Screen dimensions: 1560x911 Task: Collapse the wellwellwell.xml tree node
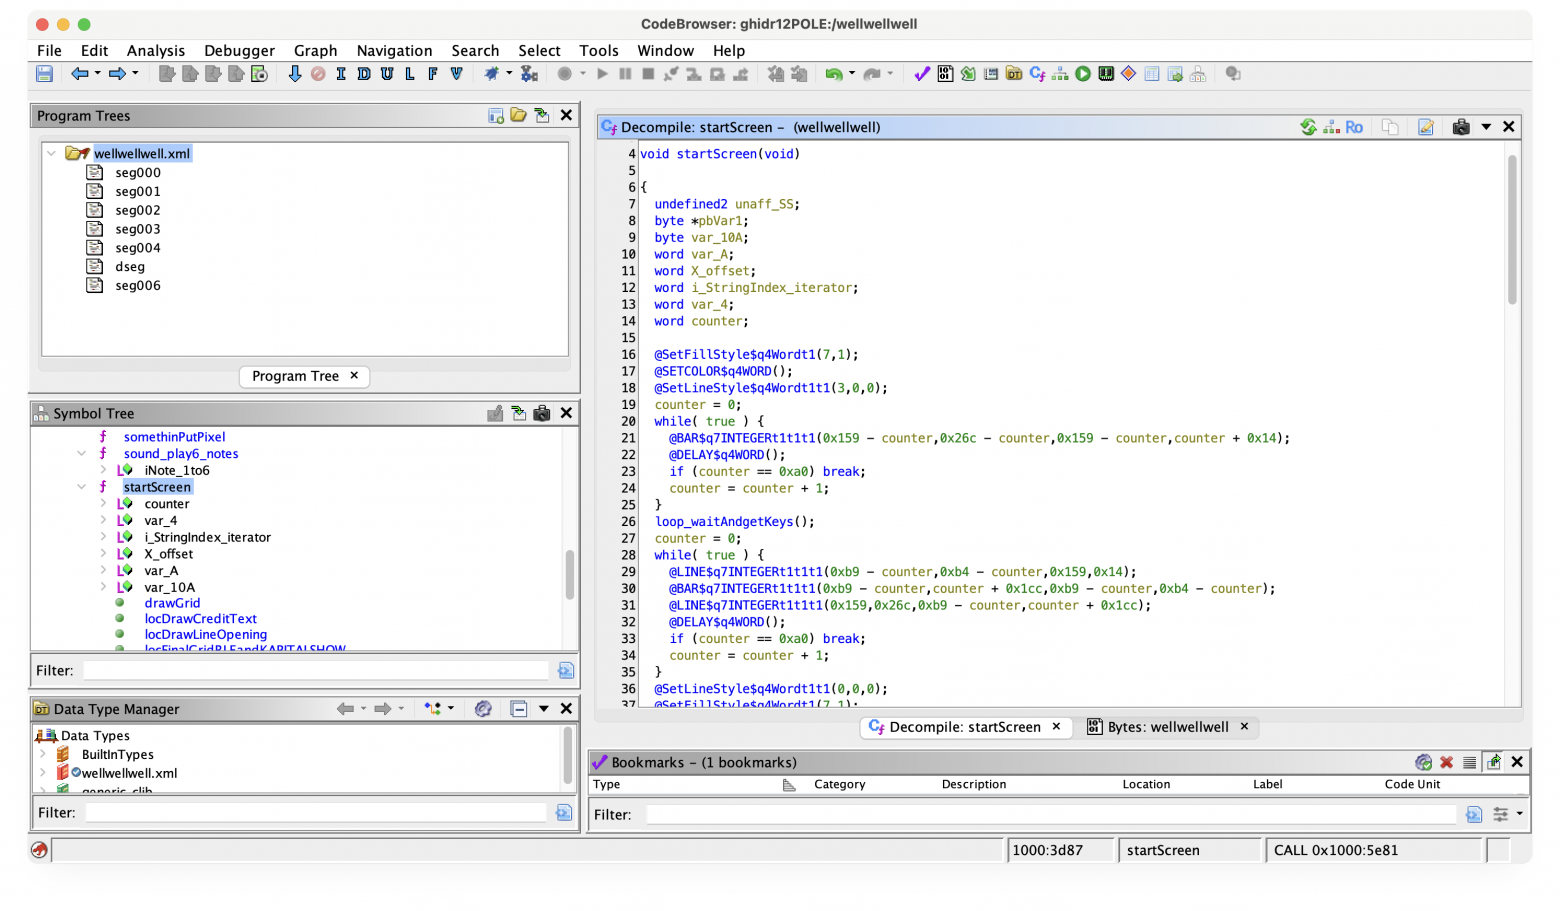51,153
